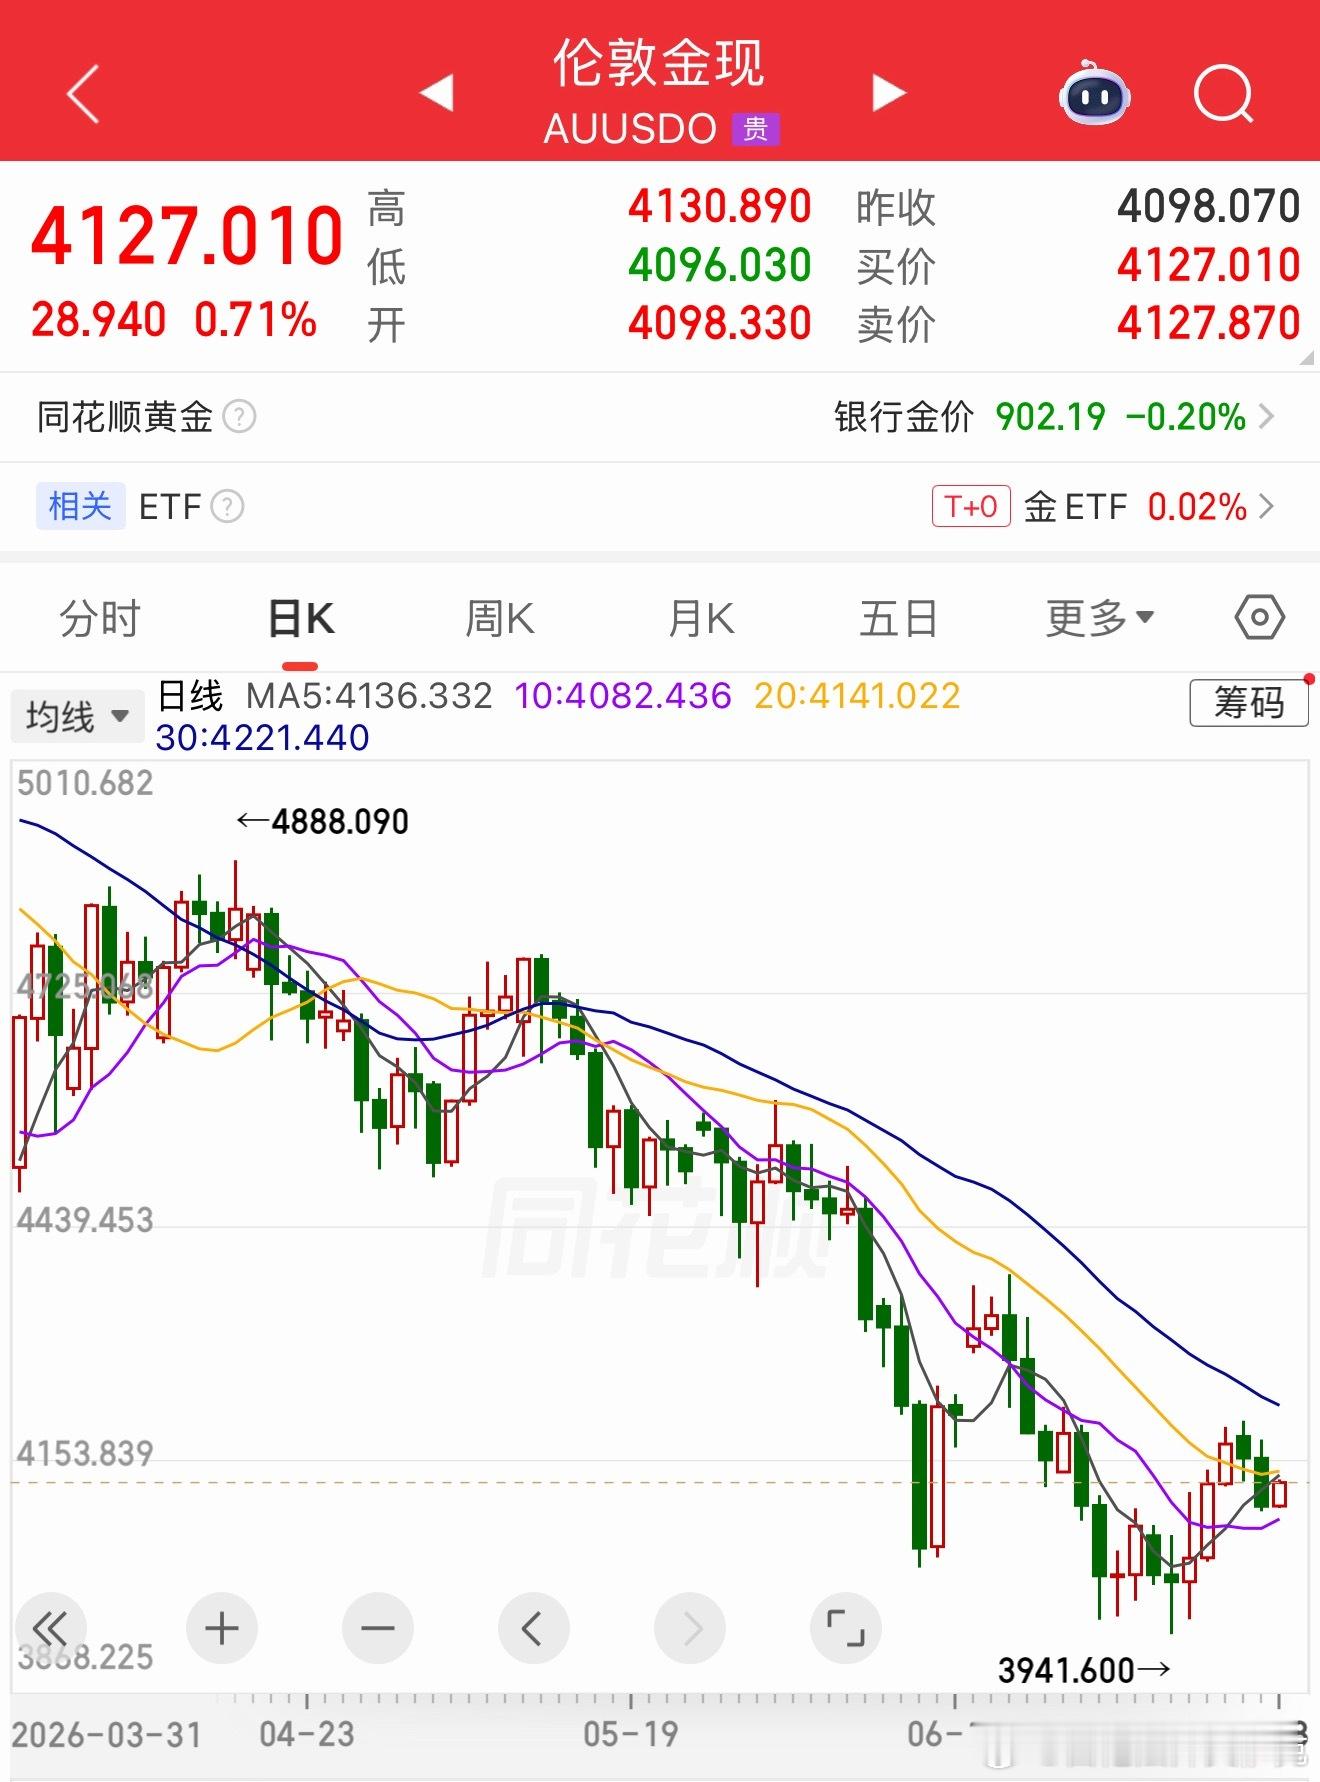
Task: Tap the 04-23 date axis label
Action: point(307,1734)
